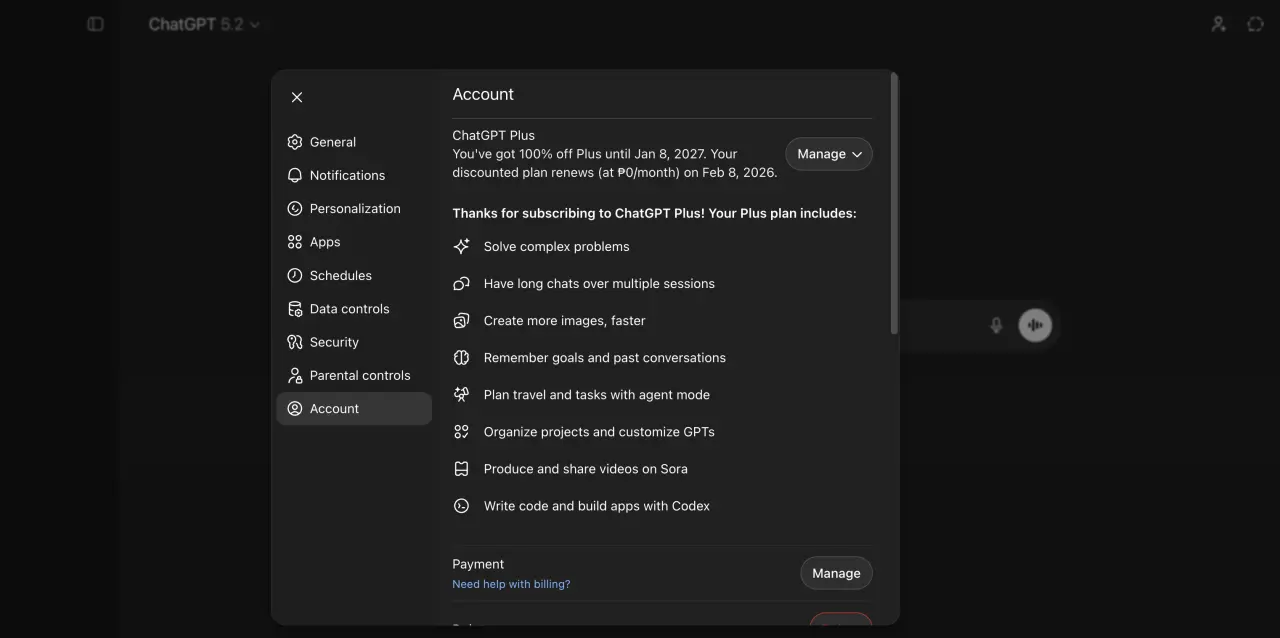This screenshot has height=638, width=1280.
Task: Click the invite user icon at top right
Action: pyautogui.click(x=1218, y=24)
